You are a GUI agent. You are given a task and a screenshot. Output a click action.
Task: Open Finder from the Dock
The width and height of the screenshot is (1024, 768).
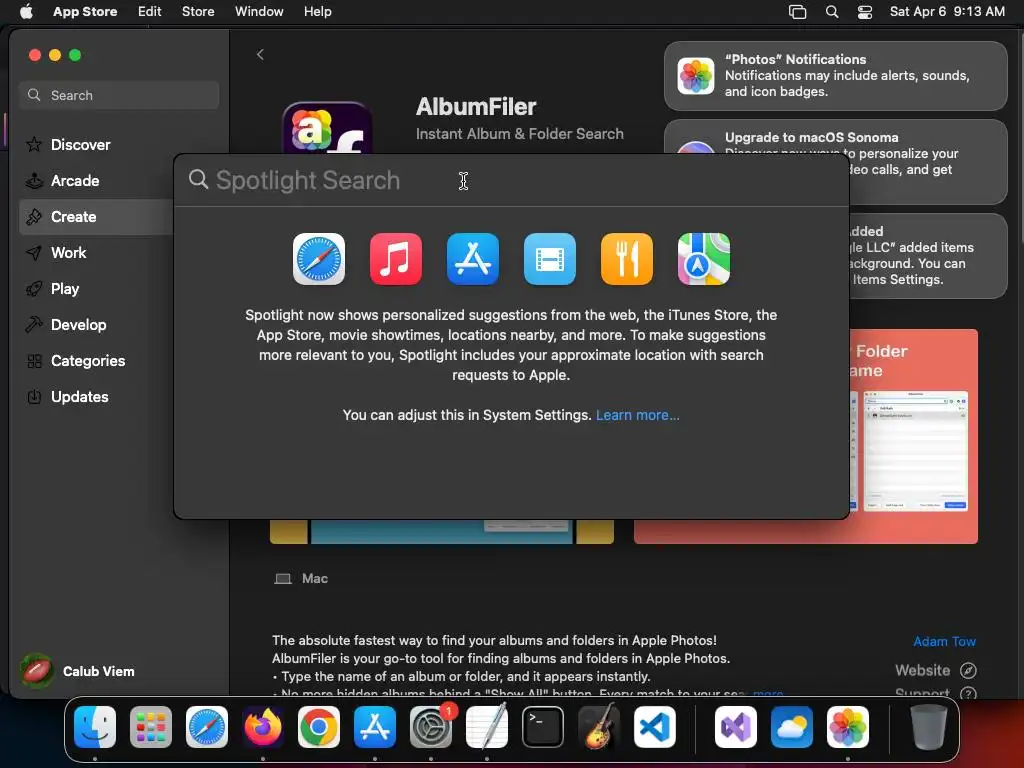click(95, 727)
